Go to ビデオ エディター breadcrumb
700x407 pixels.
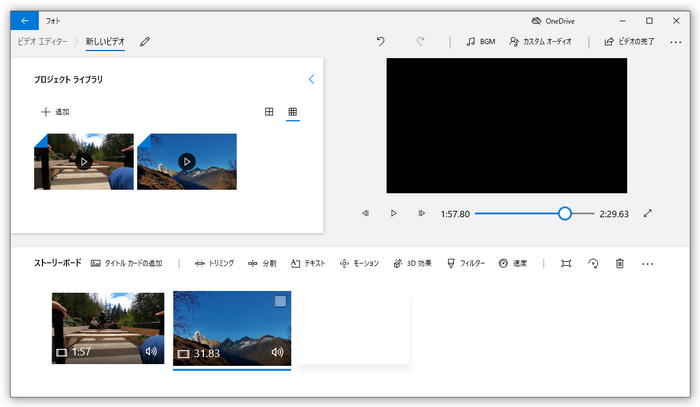coord(42,42)
